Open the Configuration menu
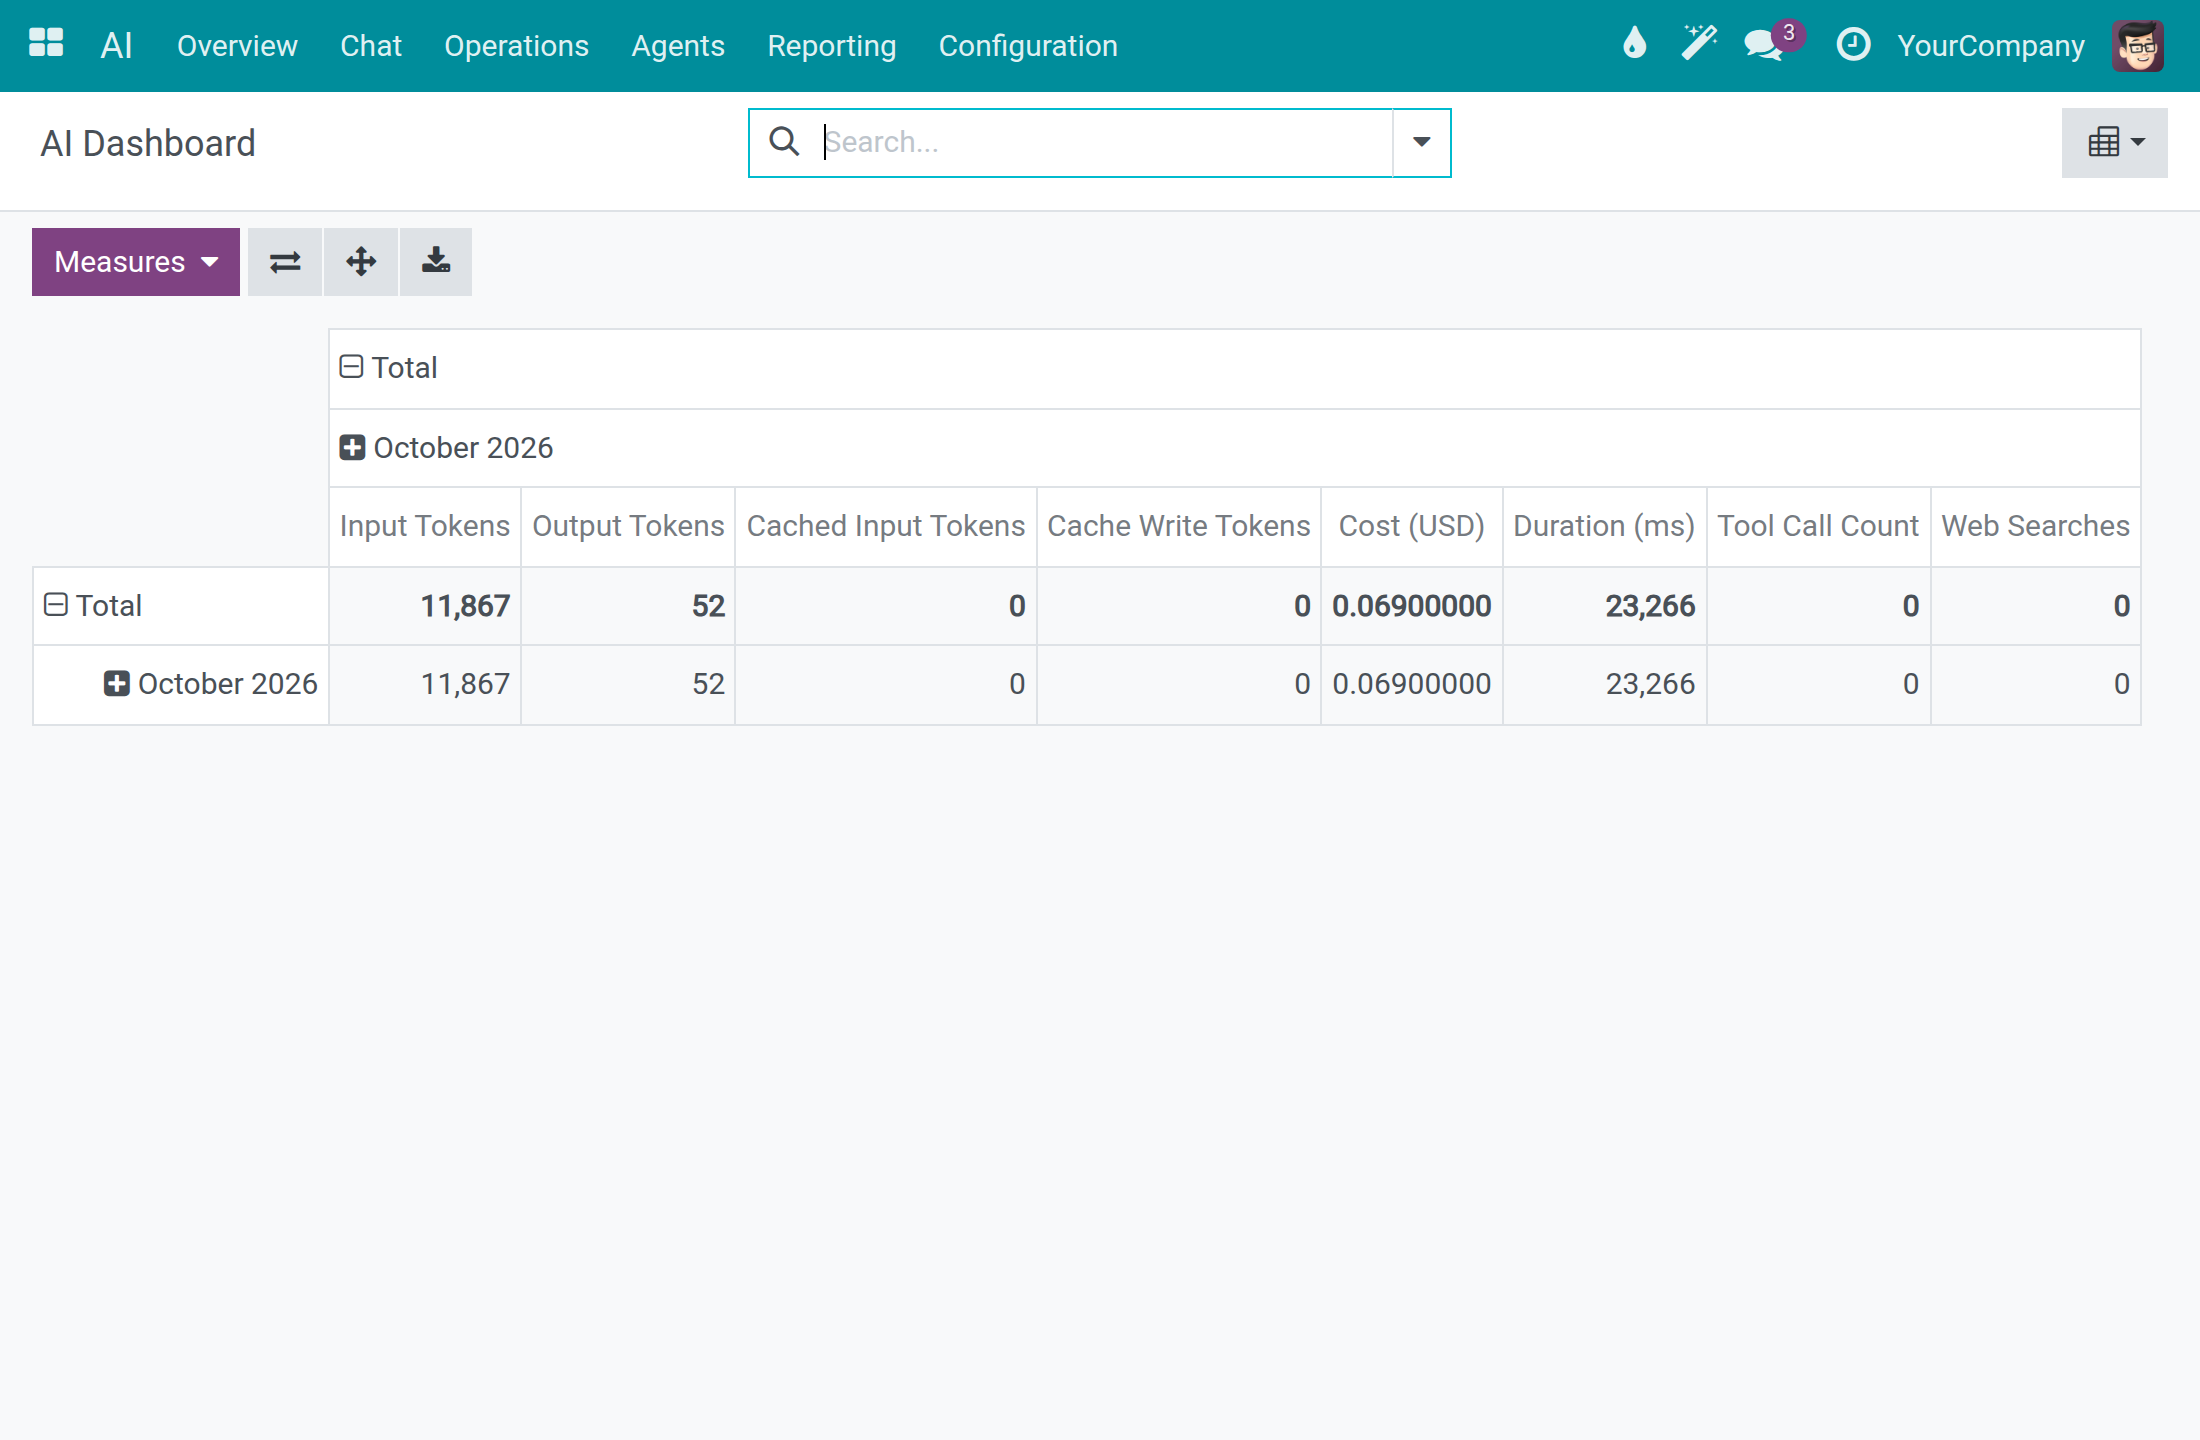This screenshot has width=2200, height=1440. coord(1028,46)
